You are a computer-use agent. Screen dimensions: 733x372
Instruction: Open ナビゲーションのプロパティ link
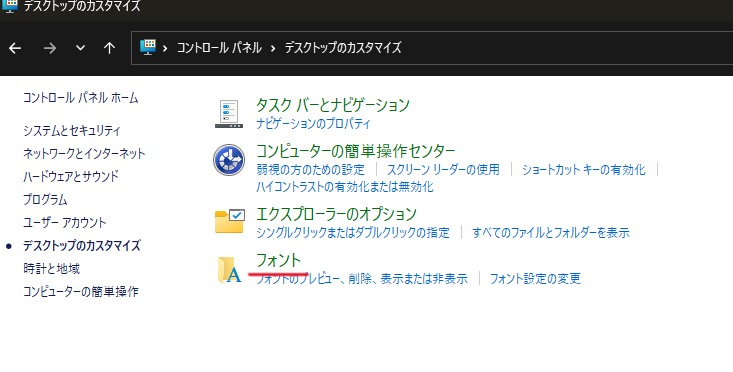coord(313,124)
